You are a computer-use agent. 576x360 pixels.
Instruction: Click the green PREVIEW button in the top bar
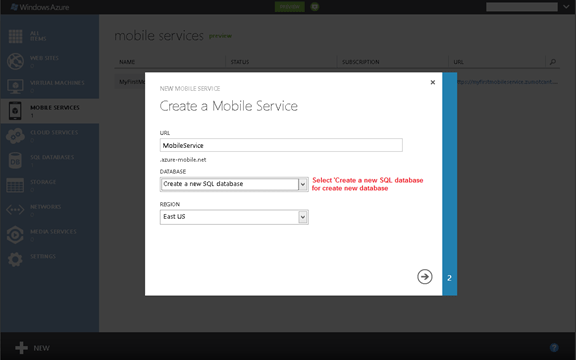click(x=289, y=7)
